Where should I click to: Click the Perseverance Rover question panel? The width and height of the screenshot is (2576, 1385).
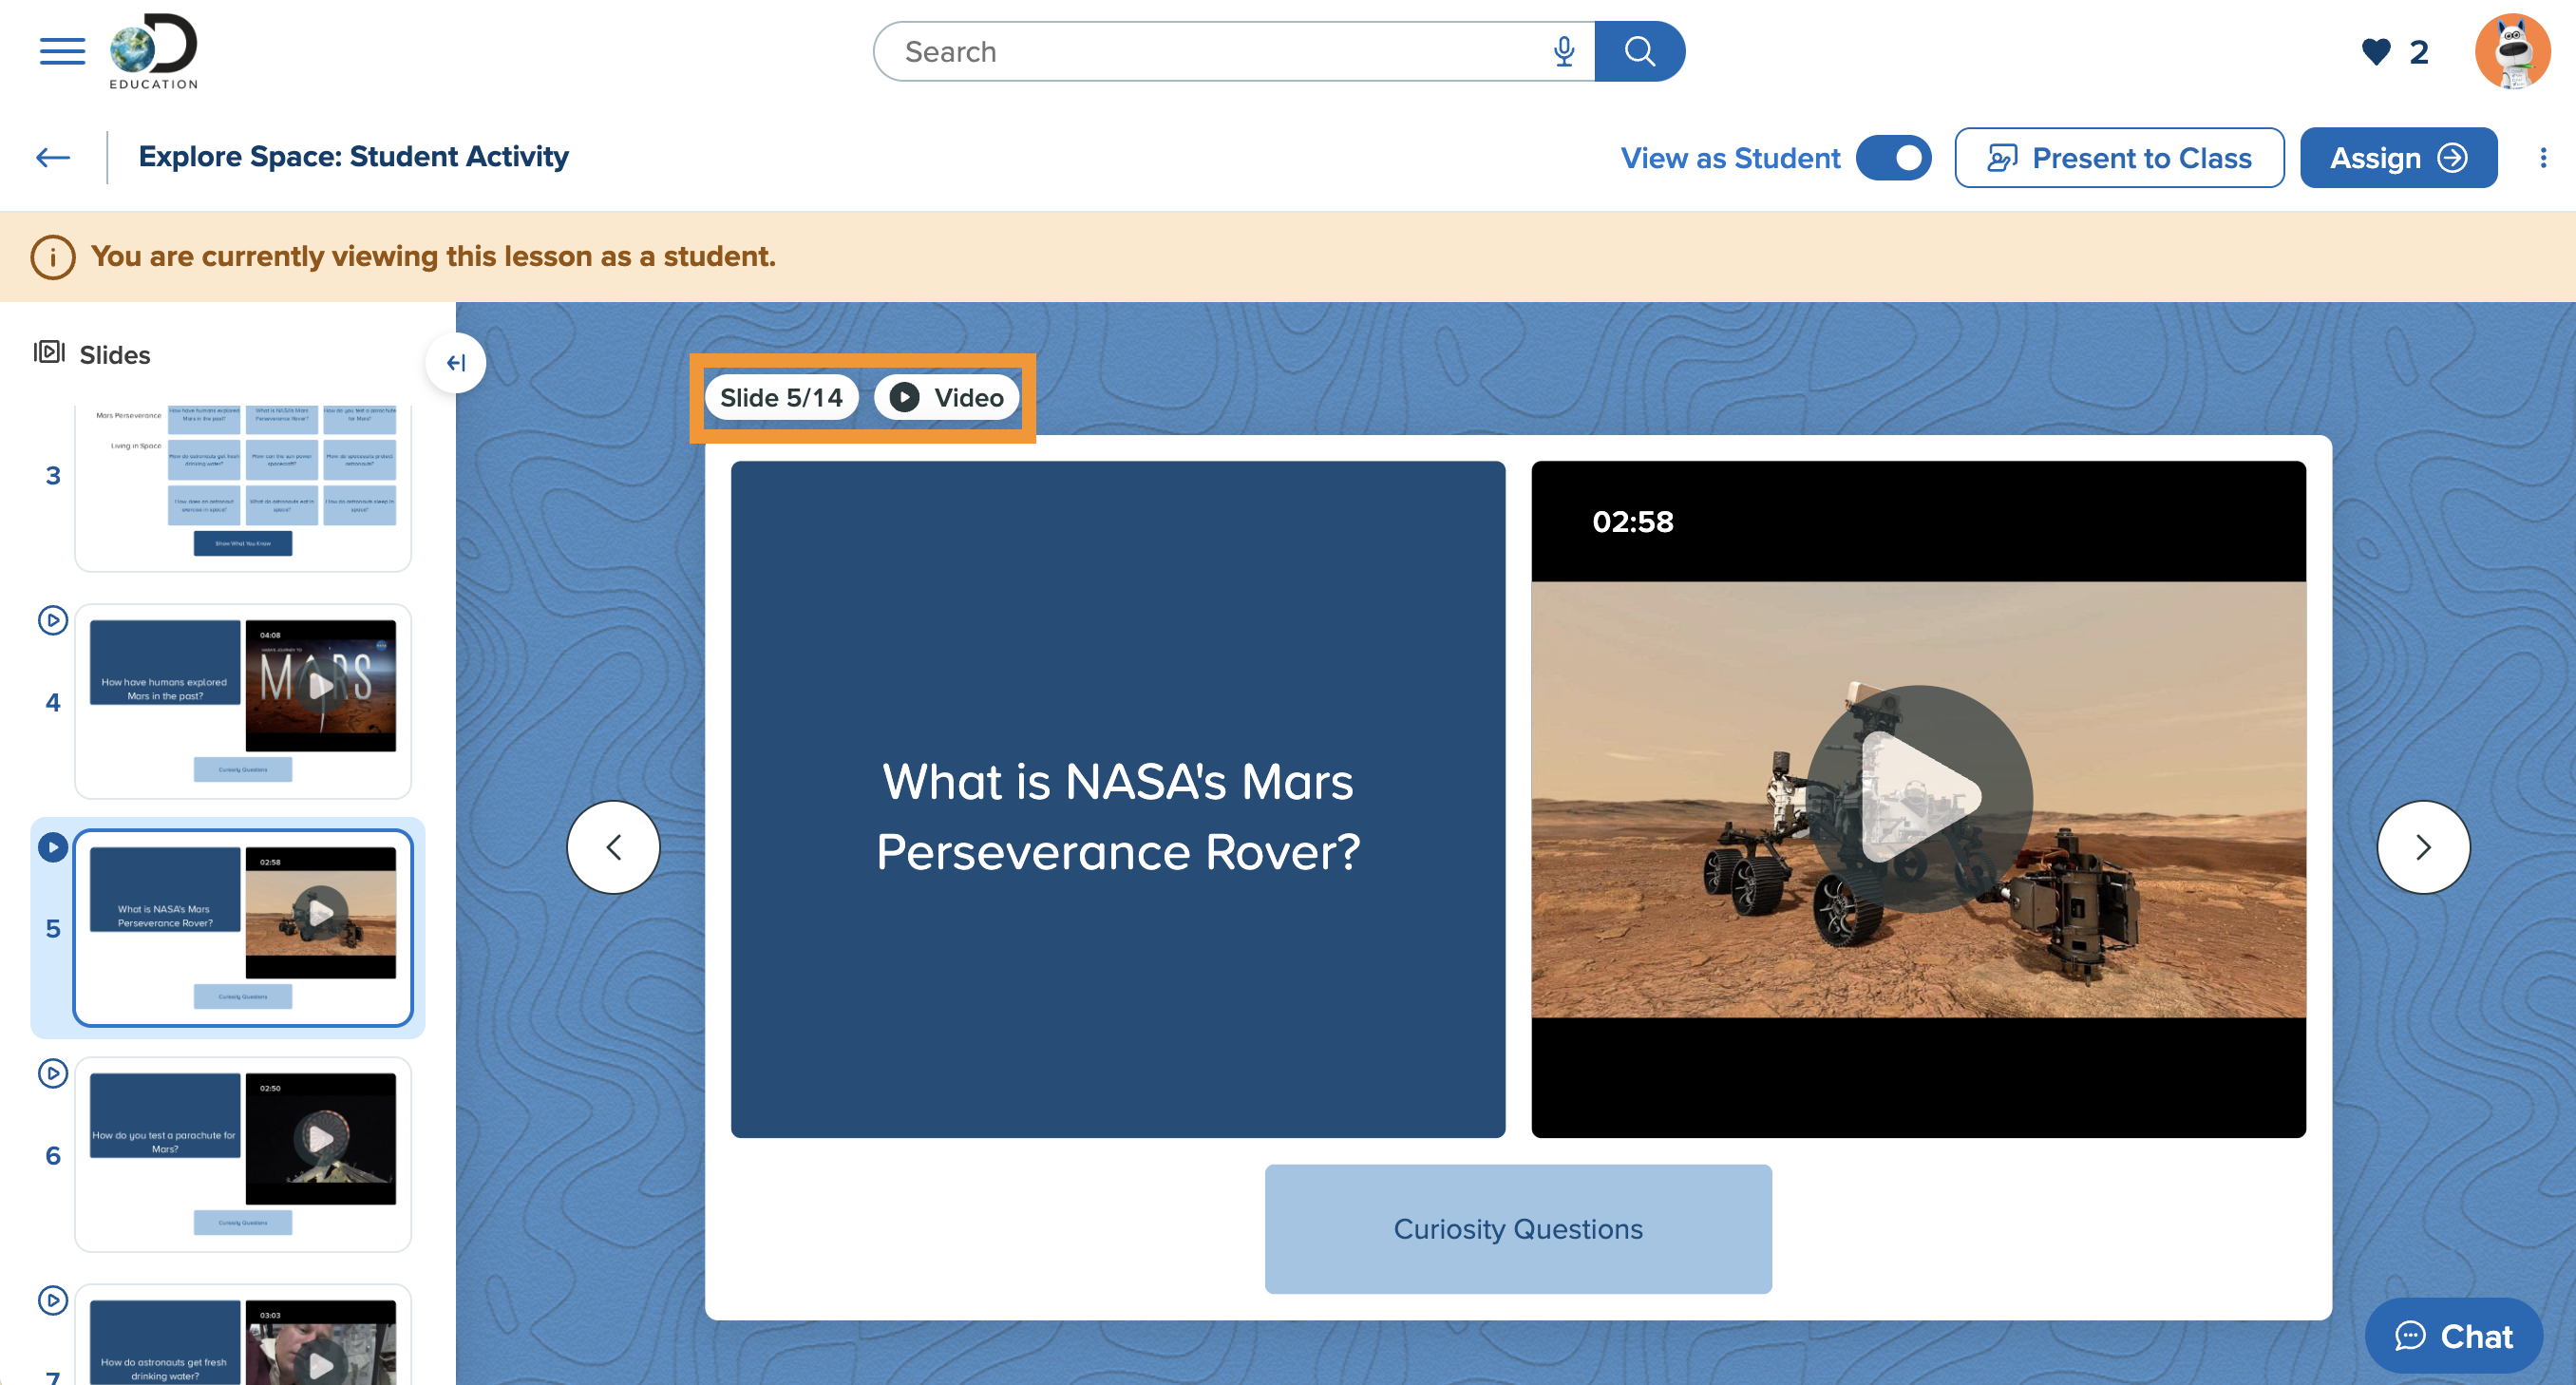(1118, 799)
